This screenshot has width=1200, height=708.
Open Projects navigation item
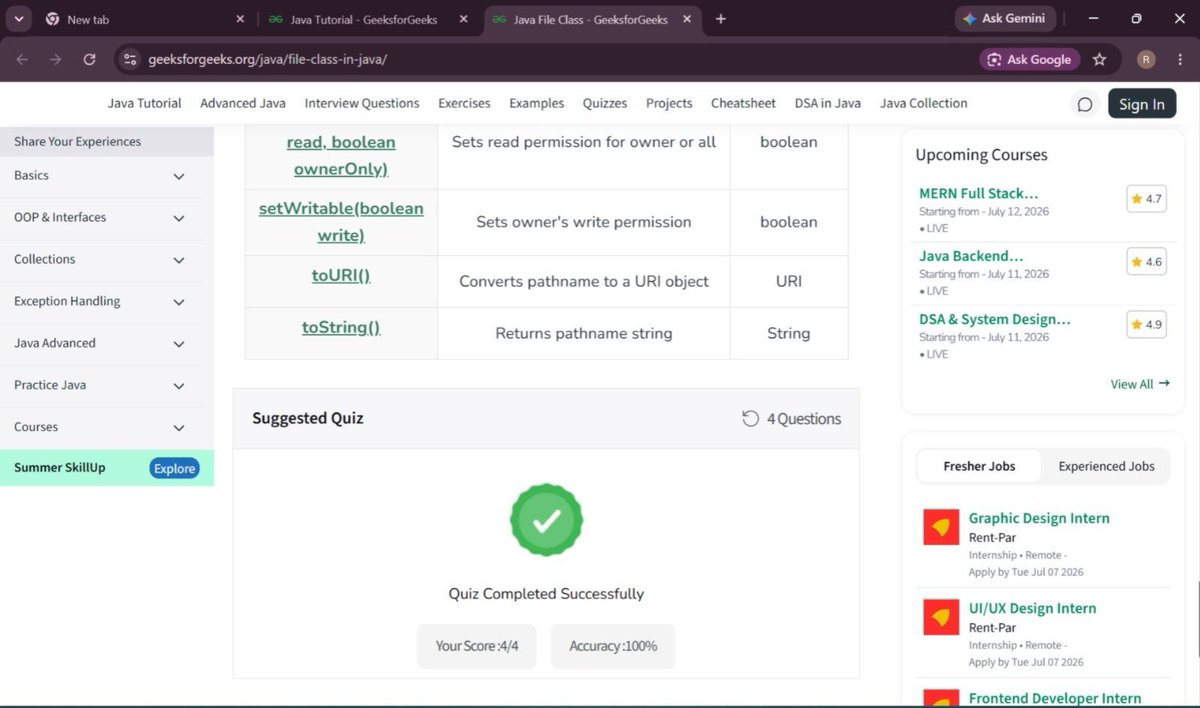(669, 103)
